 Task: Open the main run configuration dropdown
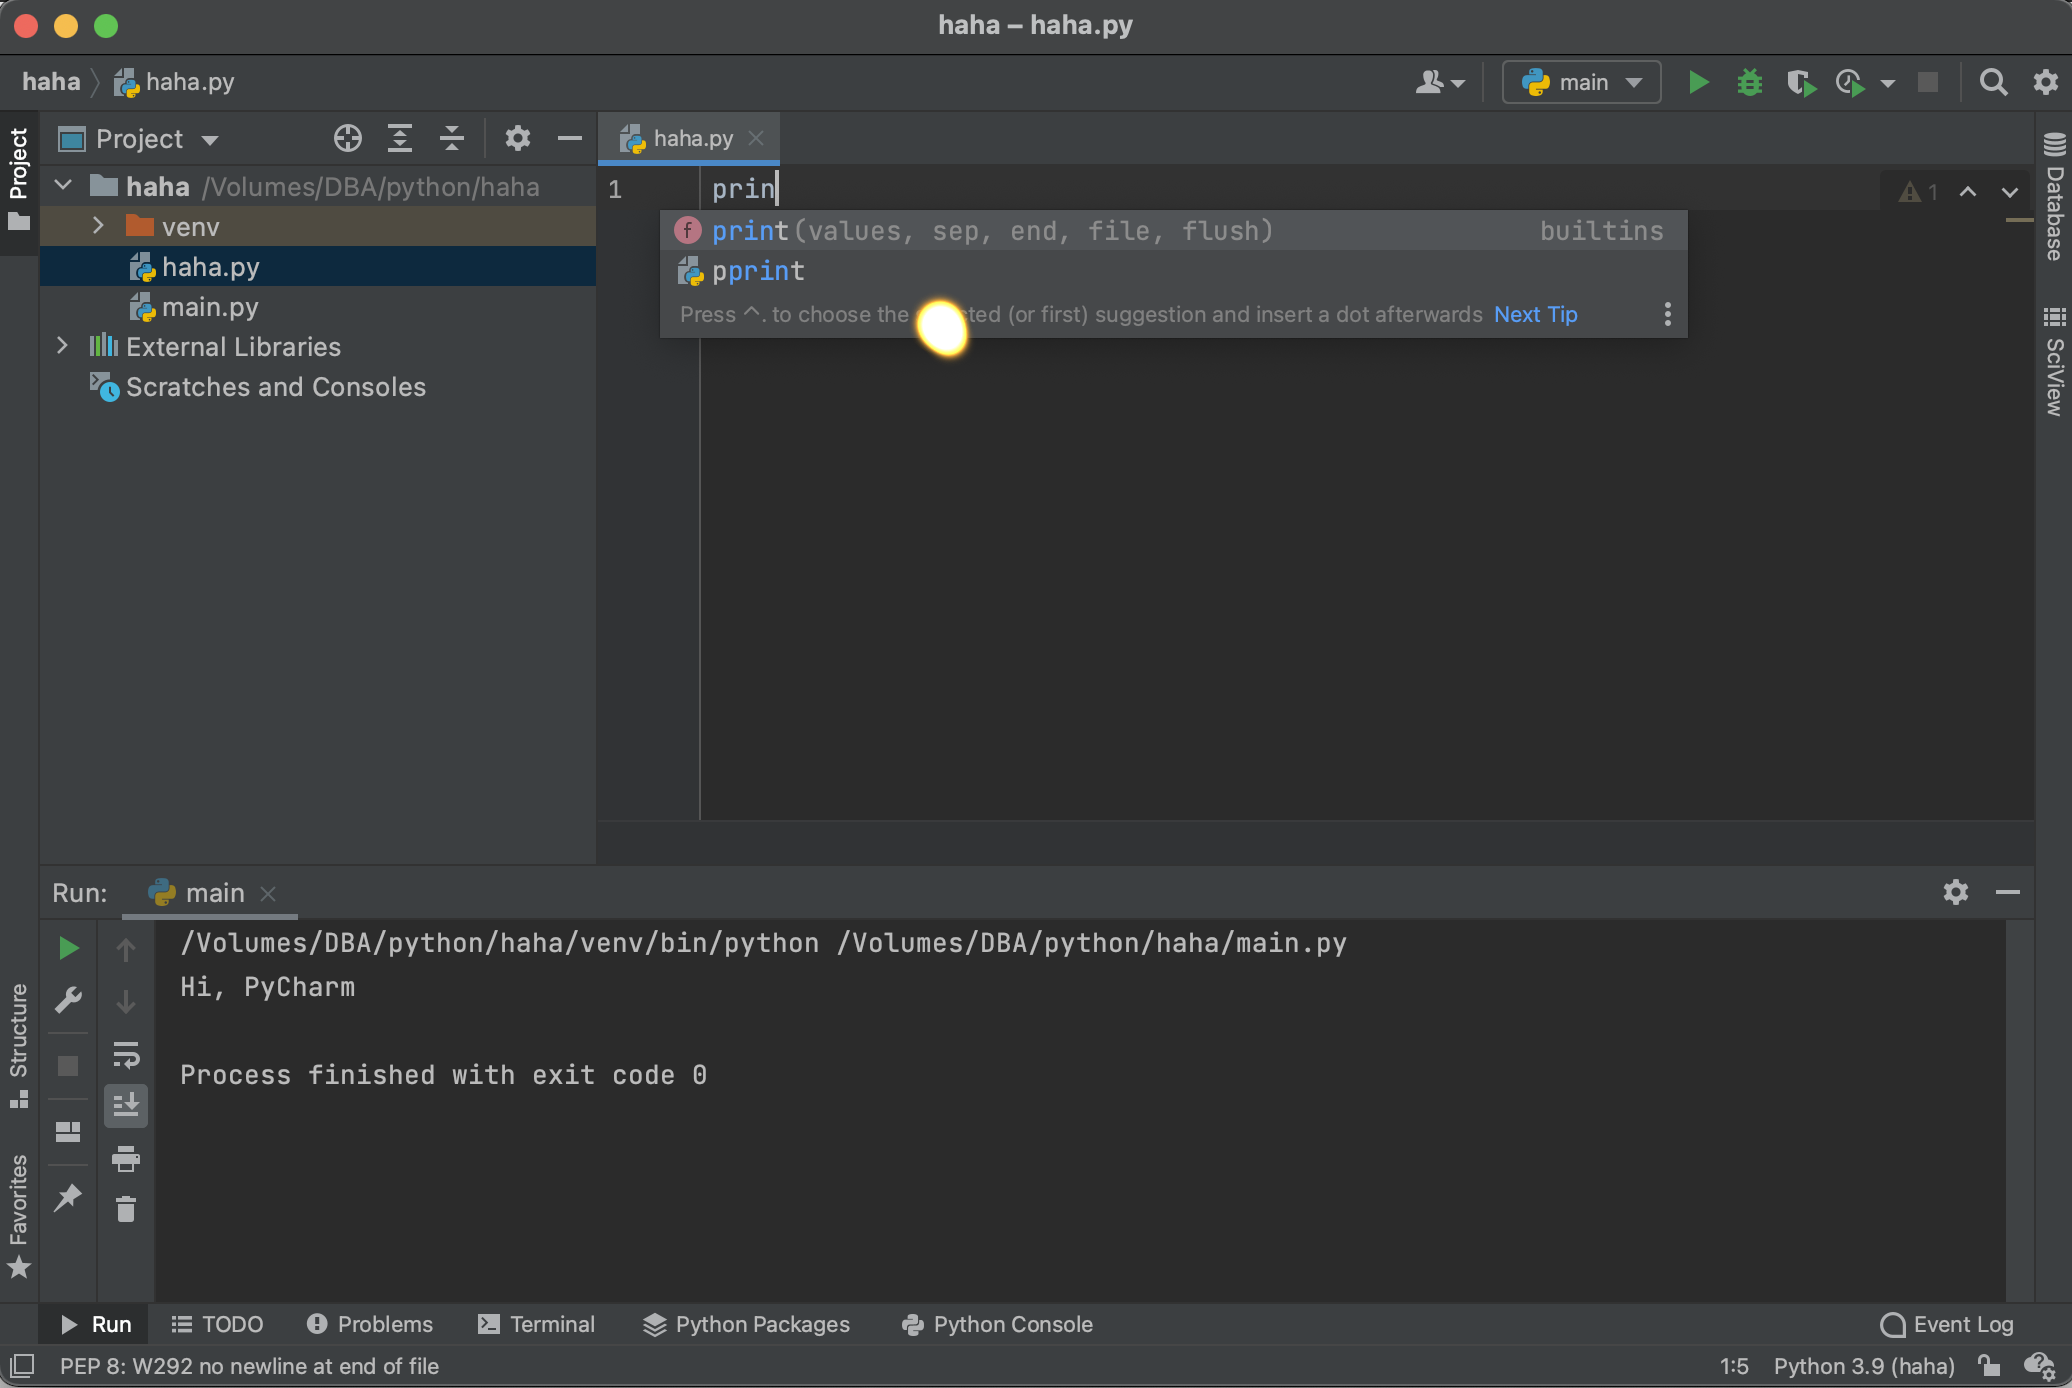tap(1581, 82)
